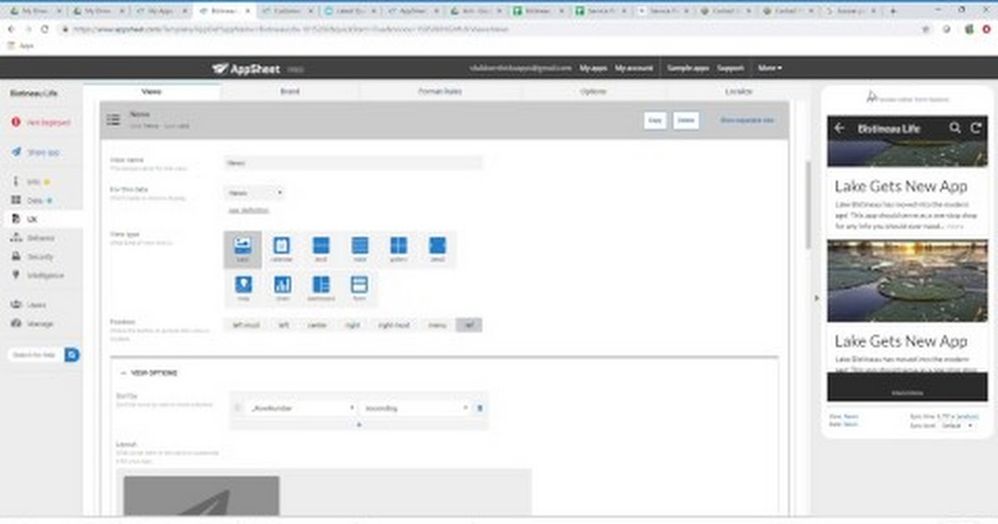Click the search icon in app preview

click(955, 128)
